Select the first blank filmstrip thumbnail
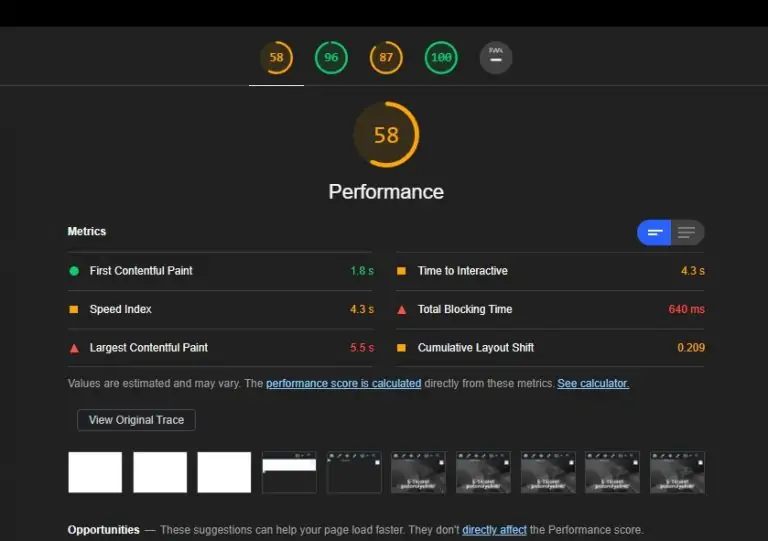The width and height of the screenshot is (768, 541). coord(95,472)
